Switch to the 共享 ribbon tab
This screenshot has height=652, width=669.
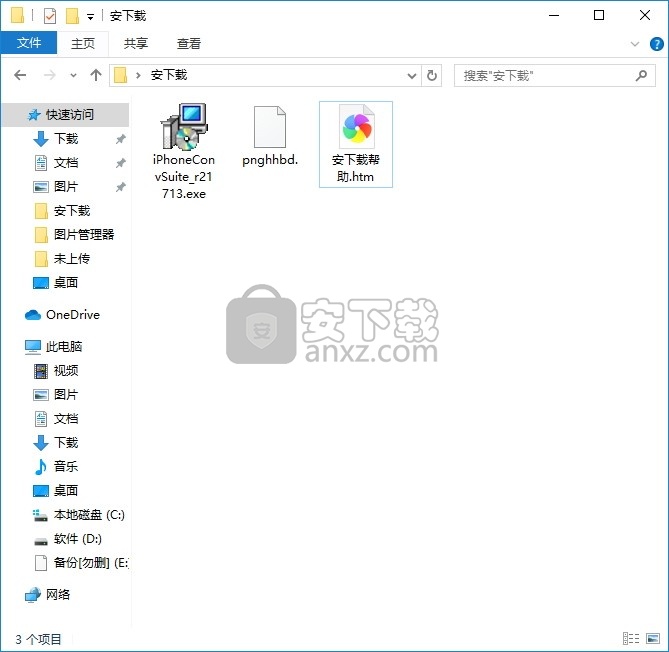coord(136,43)
